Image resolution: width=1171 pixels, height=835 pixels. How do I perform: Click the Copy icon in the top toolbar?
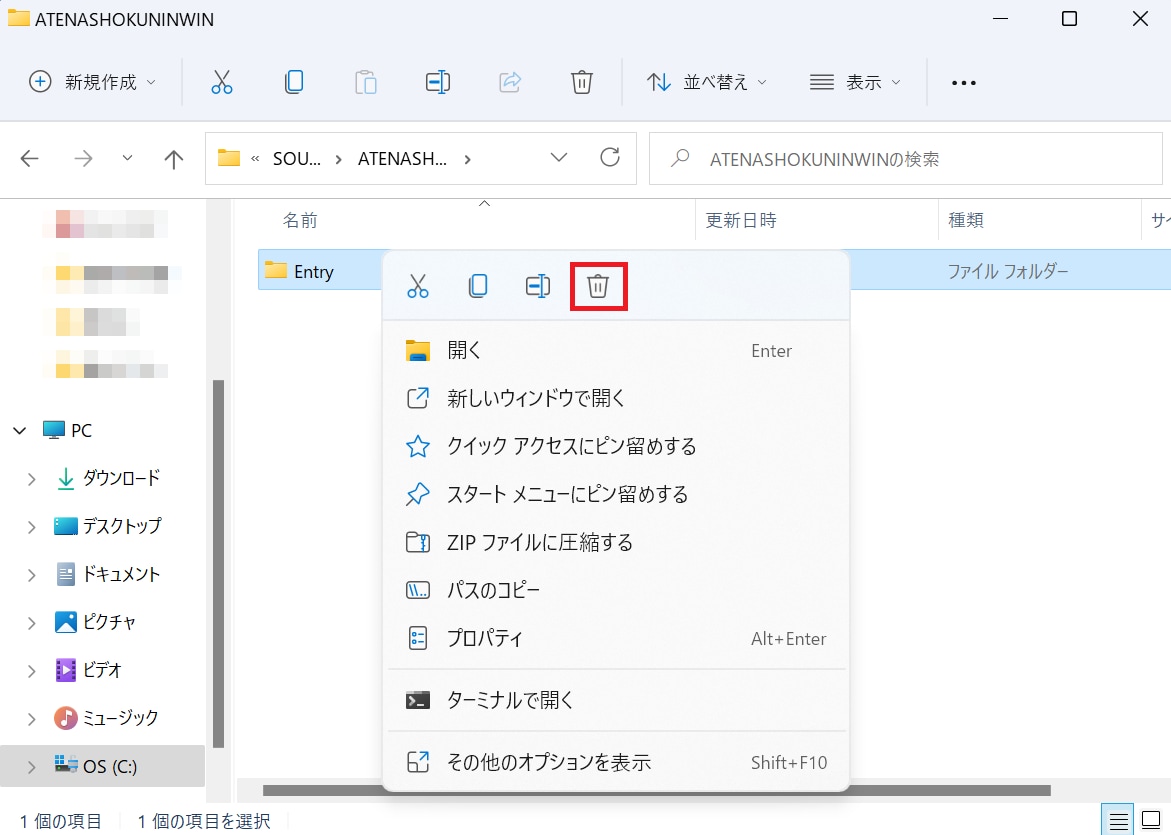coord(293,81)
